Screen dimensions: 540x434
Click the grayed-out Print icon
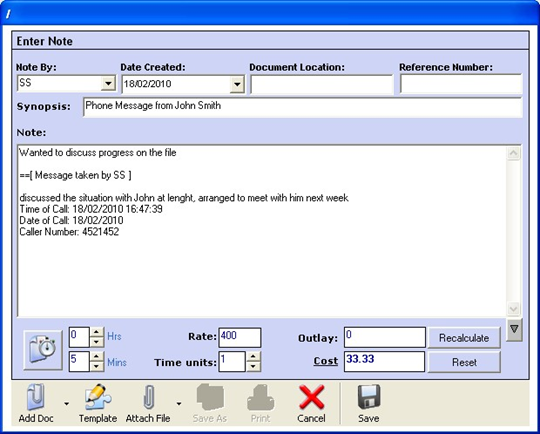point(261,397)
